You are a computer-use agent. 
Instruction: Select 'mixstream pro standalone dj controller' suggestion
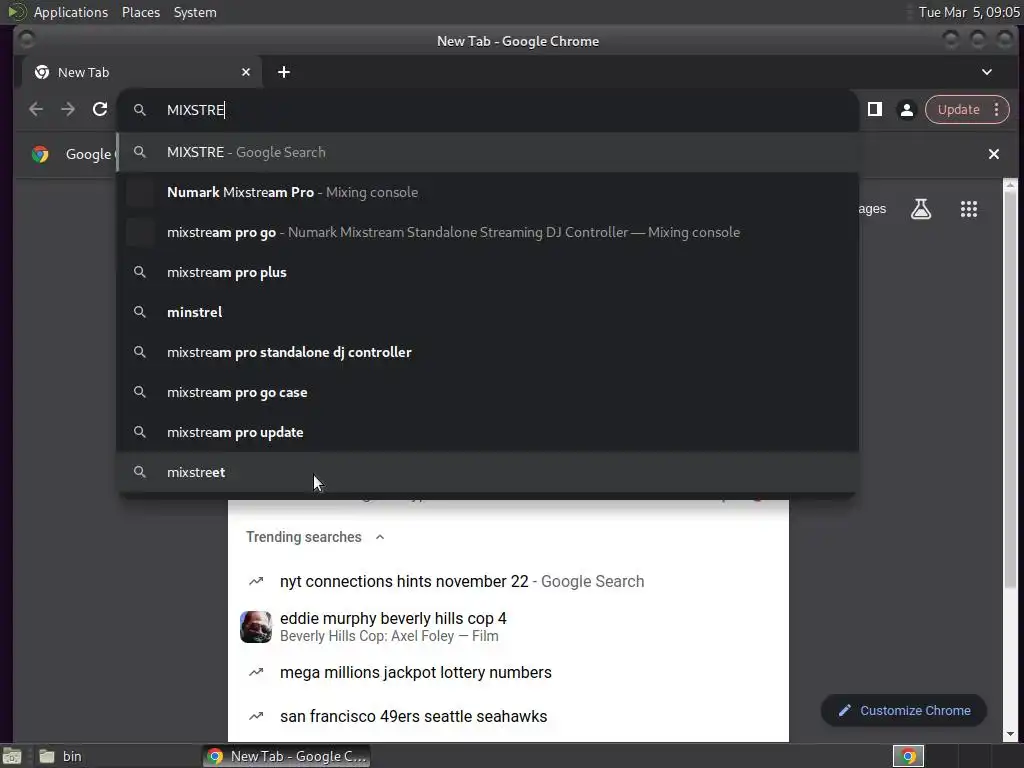pyautogui.click(x=487, y=352)
